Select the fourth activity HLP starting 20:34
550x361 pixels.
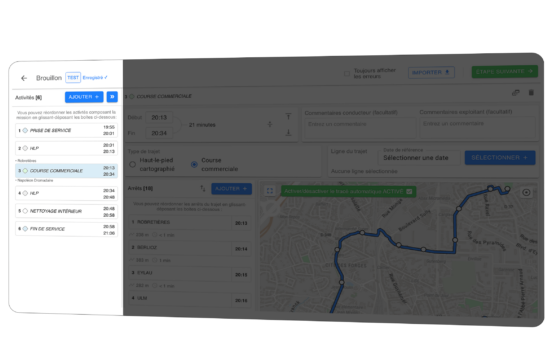click(x=66, y=193)
